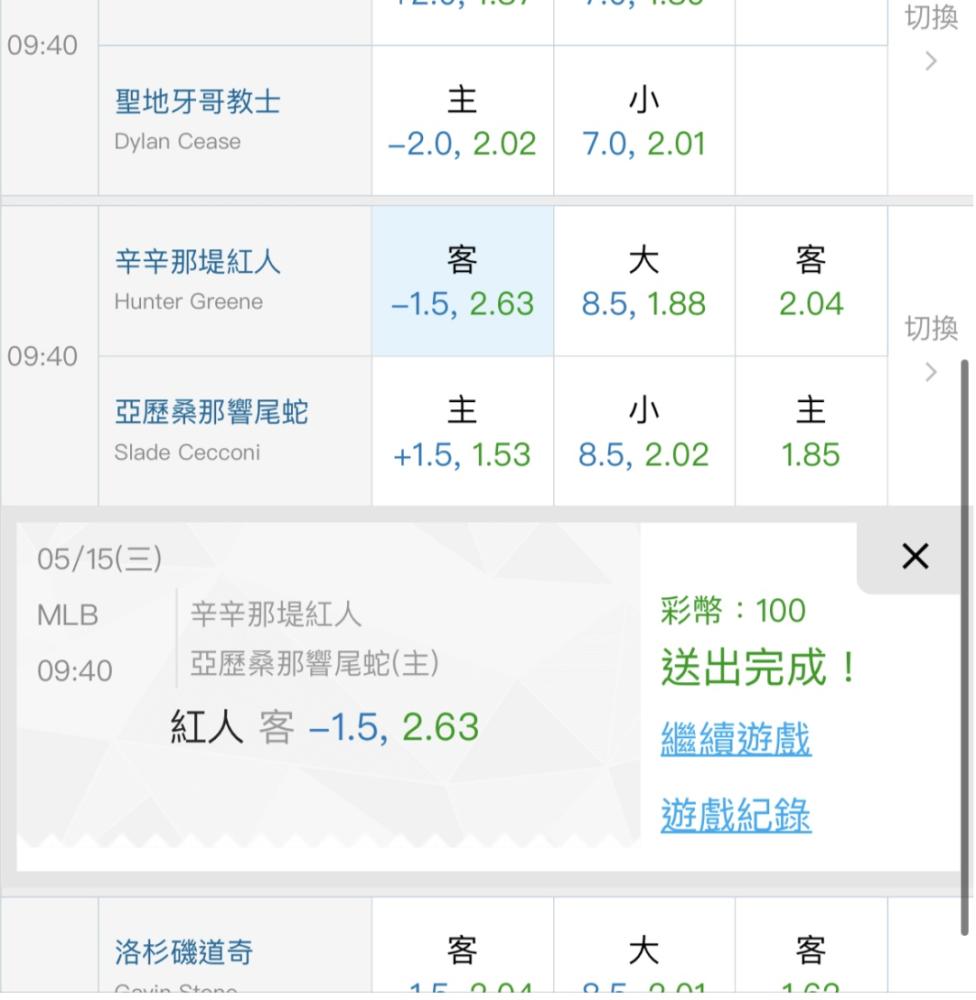Open 亞歷桑那響尾蛇 team name in match list

[x=212, y=412]
